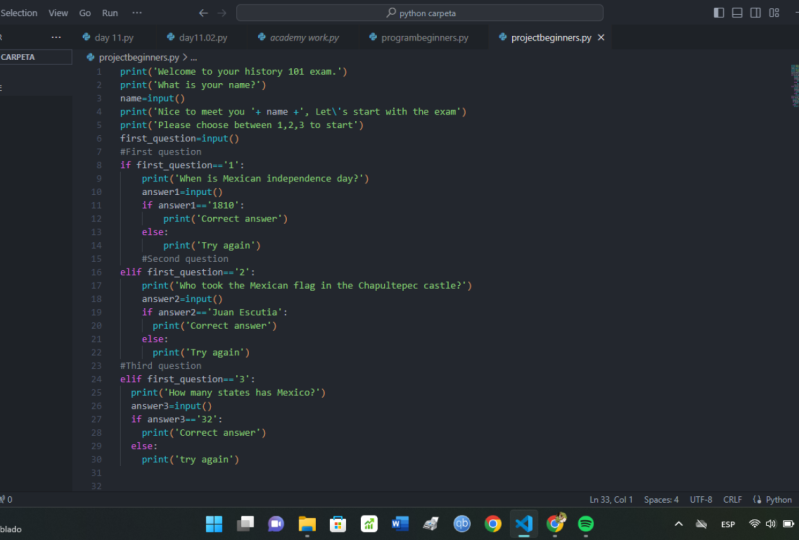Viewport: 799px width, 540px height.
Task: Open the Go menu
Action: click(x=85, y=13)
